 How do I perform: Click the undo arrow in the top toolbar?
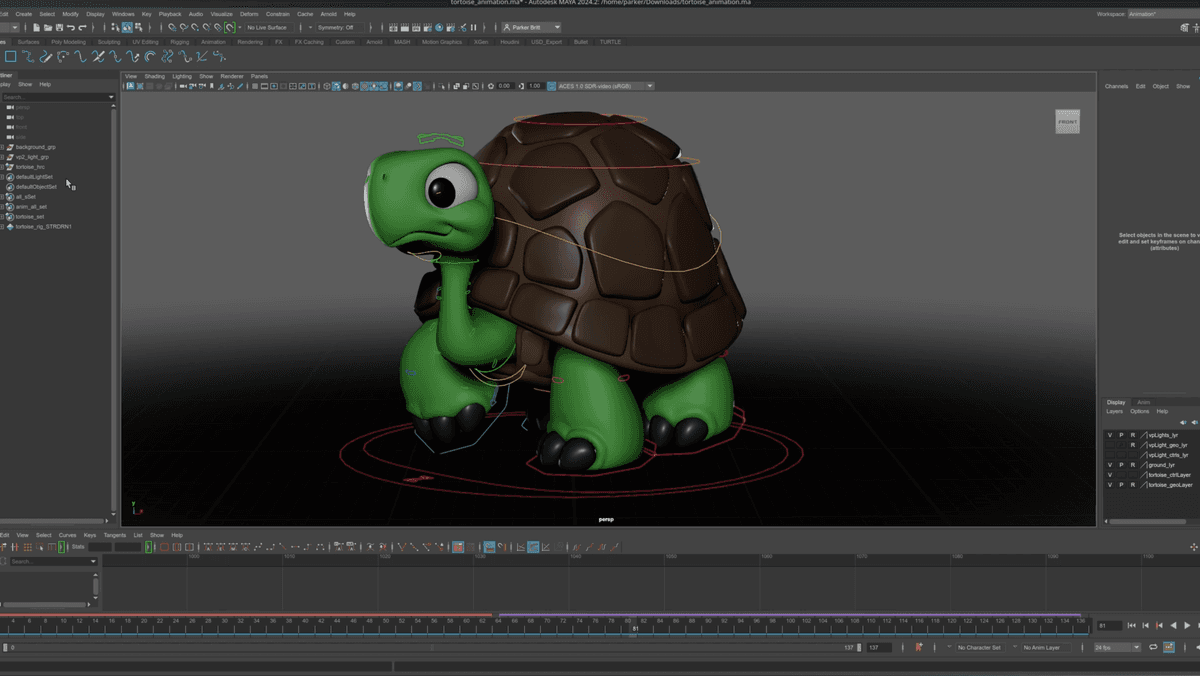click(x=70, y=28)
